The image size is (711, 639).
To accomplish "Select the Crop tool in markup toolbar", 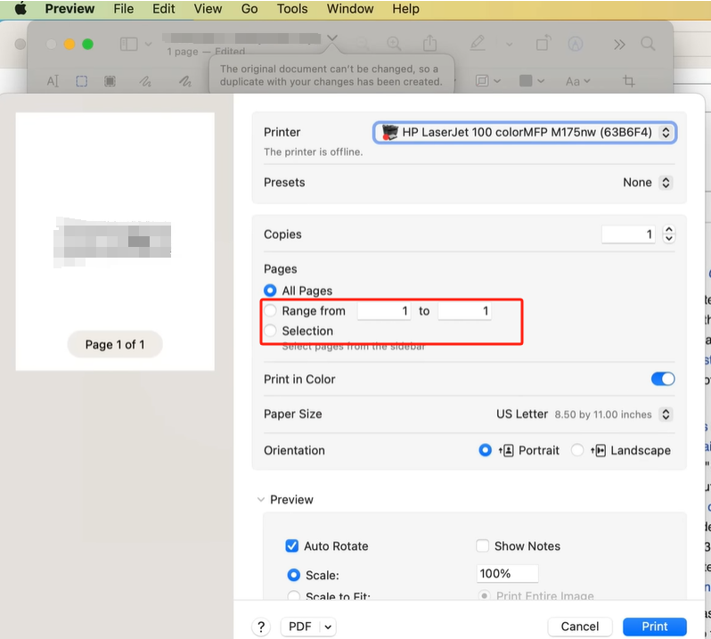I will [x=629, y=81].
